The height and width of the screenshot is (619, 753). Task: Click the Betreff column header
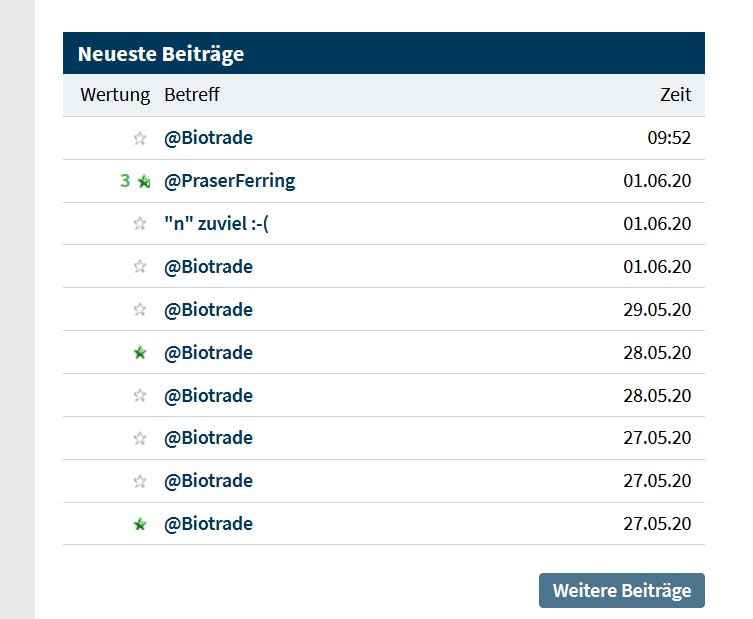(191, 95)
